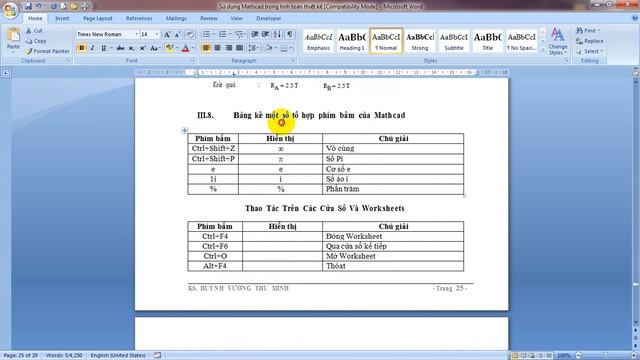Screen dimensions: 640x360
Task: Open the Numbering list dropdown
Action: 230,34
